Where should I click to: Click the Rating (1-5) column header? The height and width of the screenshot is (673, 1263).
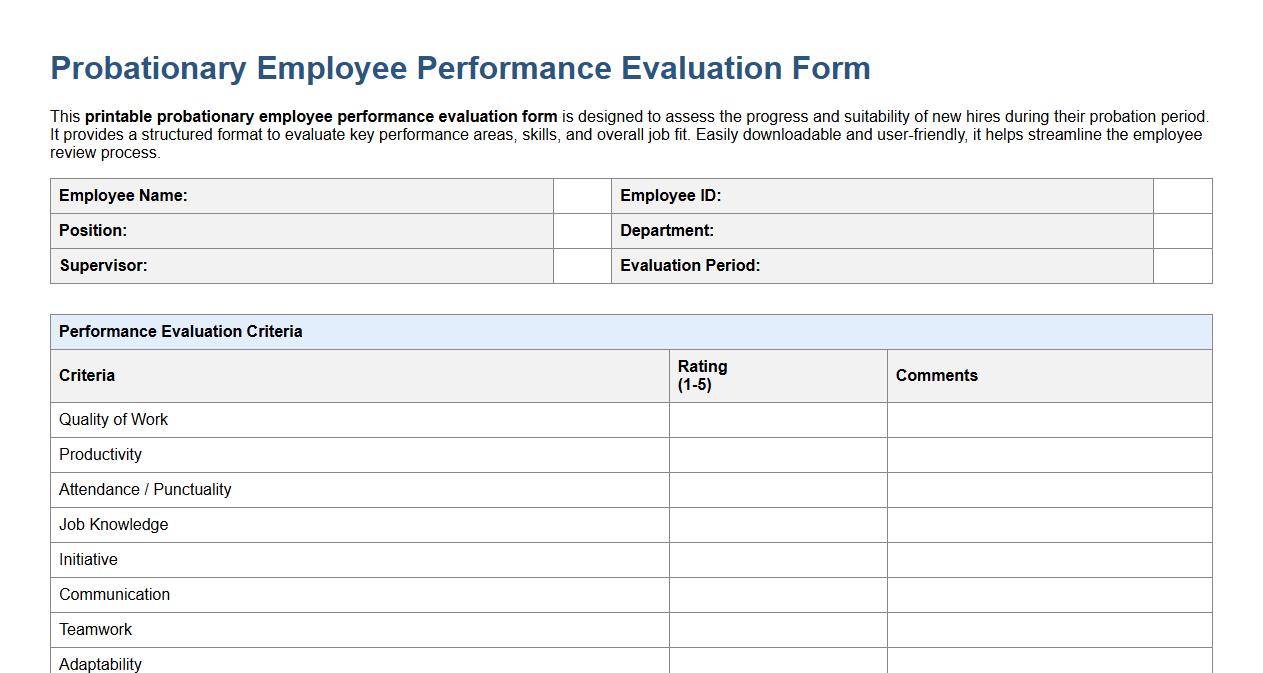pyautogui.click(x=703, y=375)
